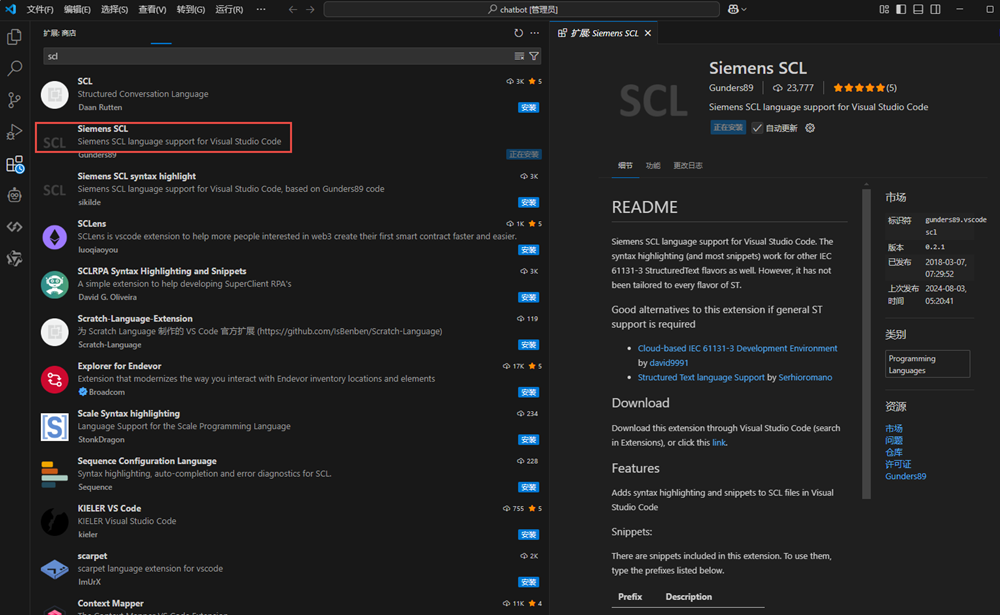Install the Scratch-Language-Extension
Image resolution: width=1000 pixels, height=615 pixels.
point(529,345)
